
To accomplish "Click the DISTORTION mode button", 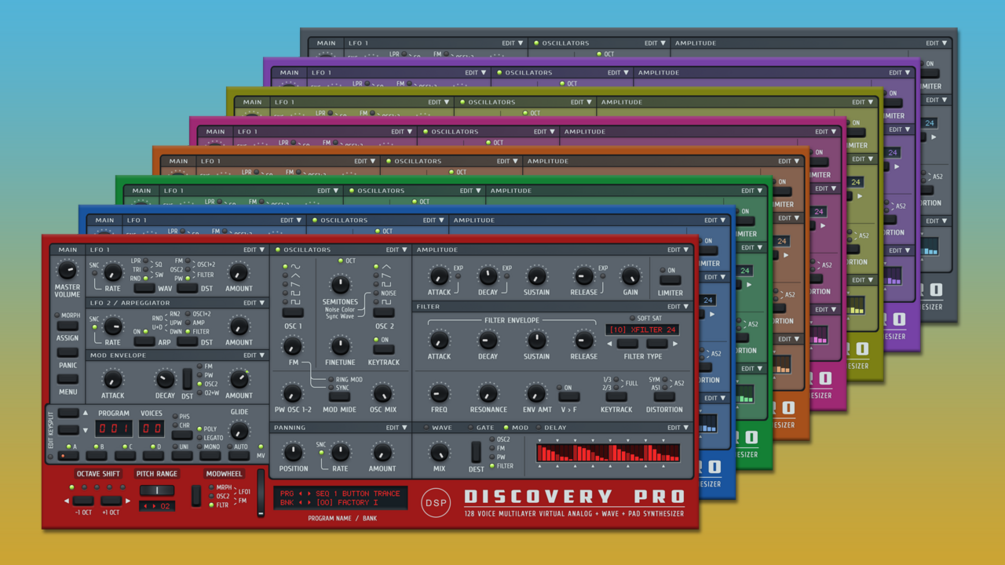I will click(x=664, y=397).
